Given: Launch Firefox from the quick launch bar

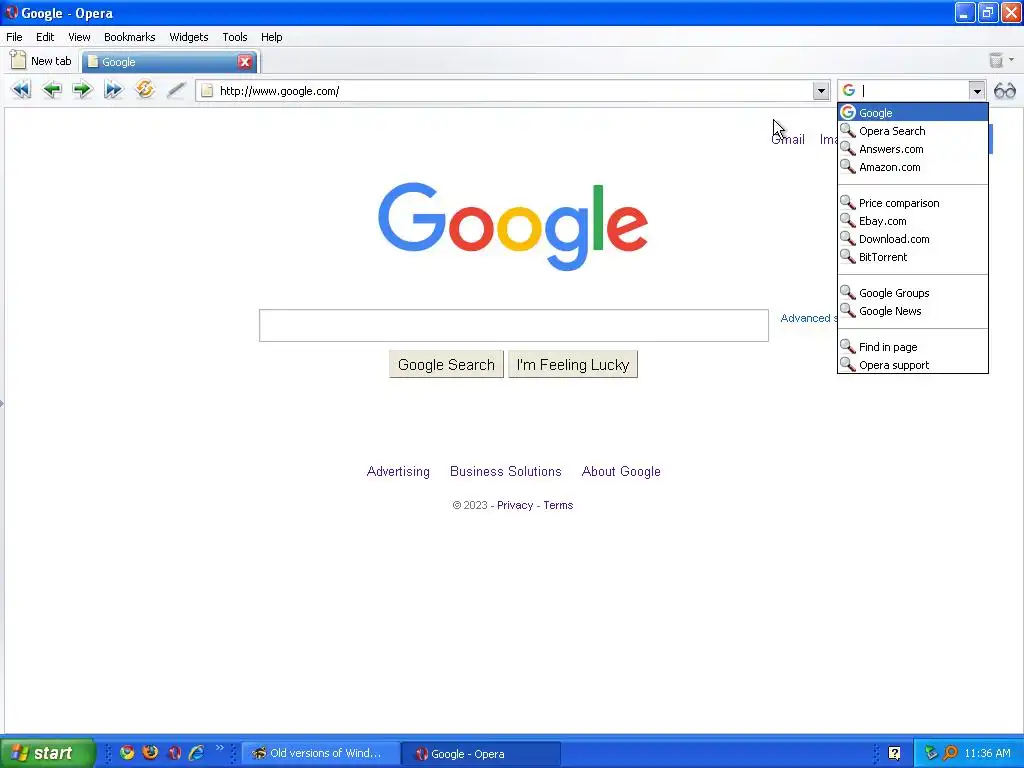Looking at the screenshot, I should [150, 753].
